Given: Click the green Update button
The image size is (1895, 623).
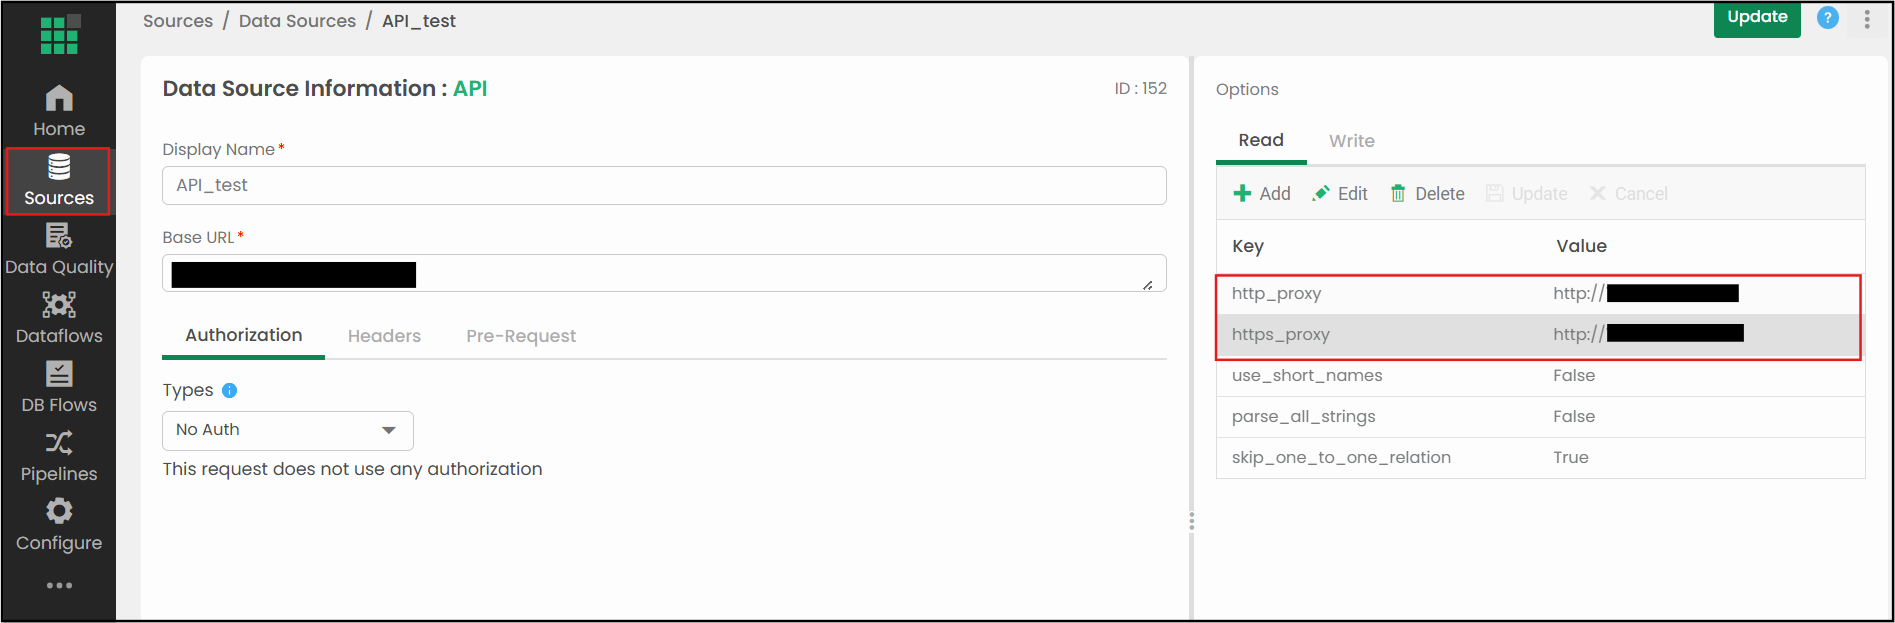Looking at the screenshot, I should tap(1757, 19).
